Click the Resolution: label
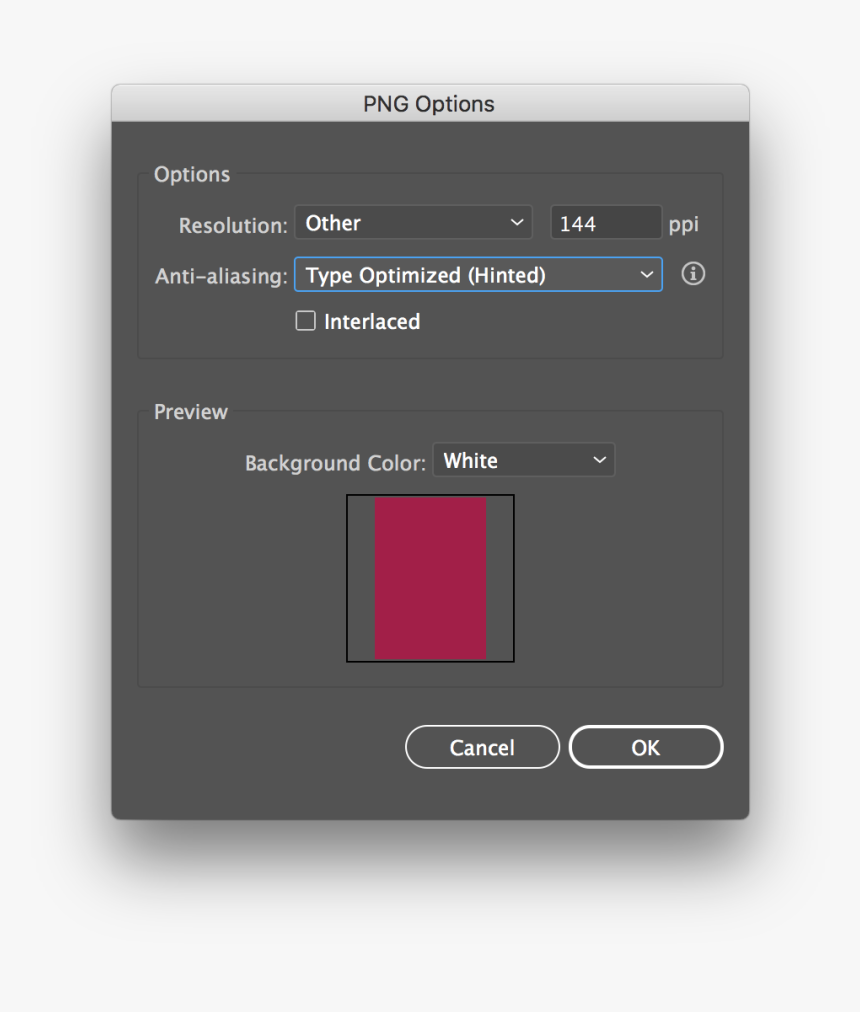Viewport: 860px width, 1012px height. [233, 225]
